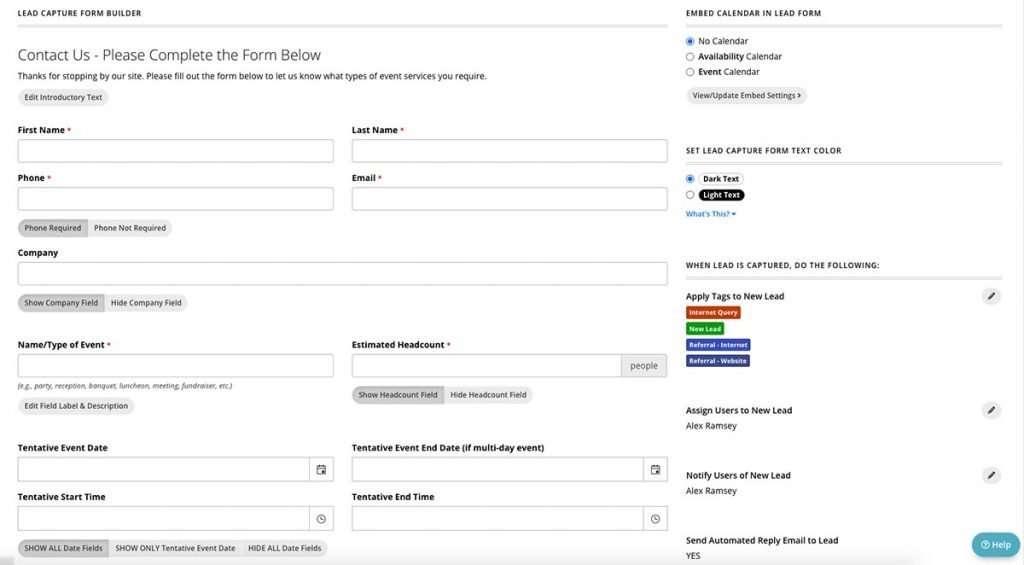Click the New Lead green tag
This screenshot has width=1024, height=565.
[x=705, y=329]
